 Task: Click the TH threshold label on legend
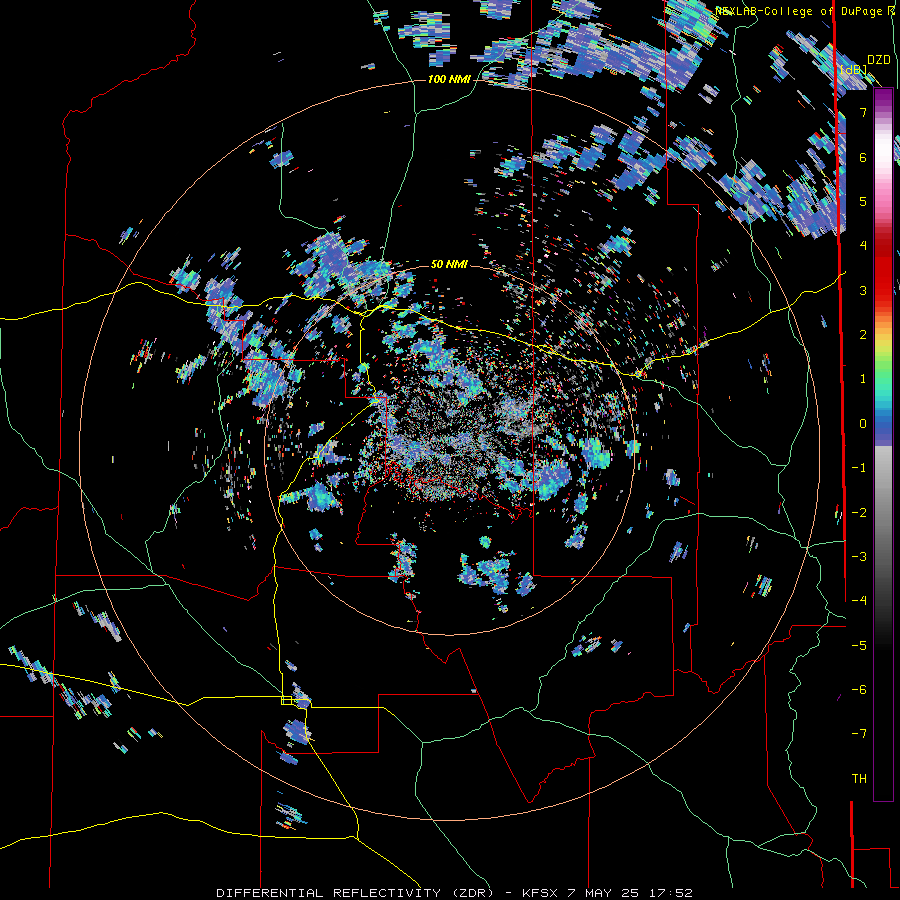[x=859, y=779]
